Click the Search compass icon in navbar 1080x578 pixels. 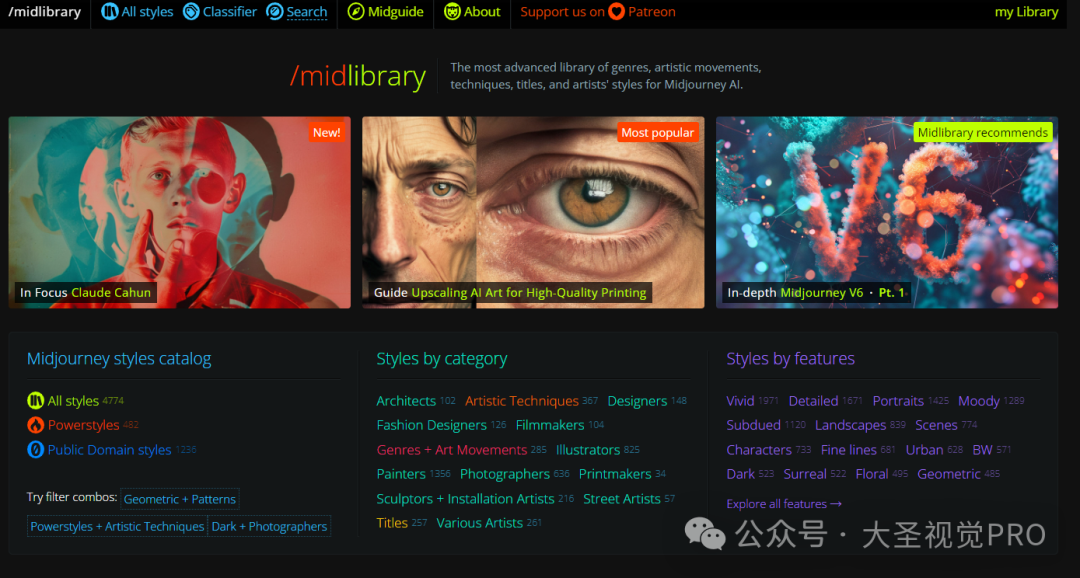pyautogui.click(x=274, y=12)
